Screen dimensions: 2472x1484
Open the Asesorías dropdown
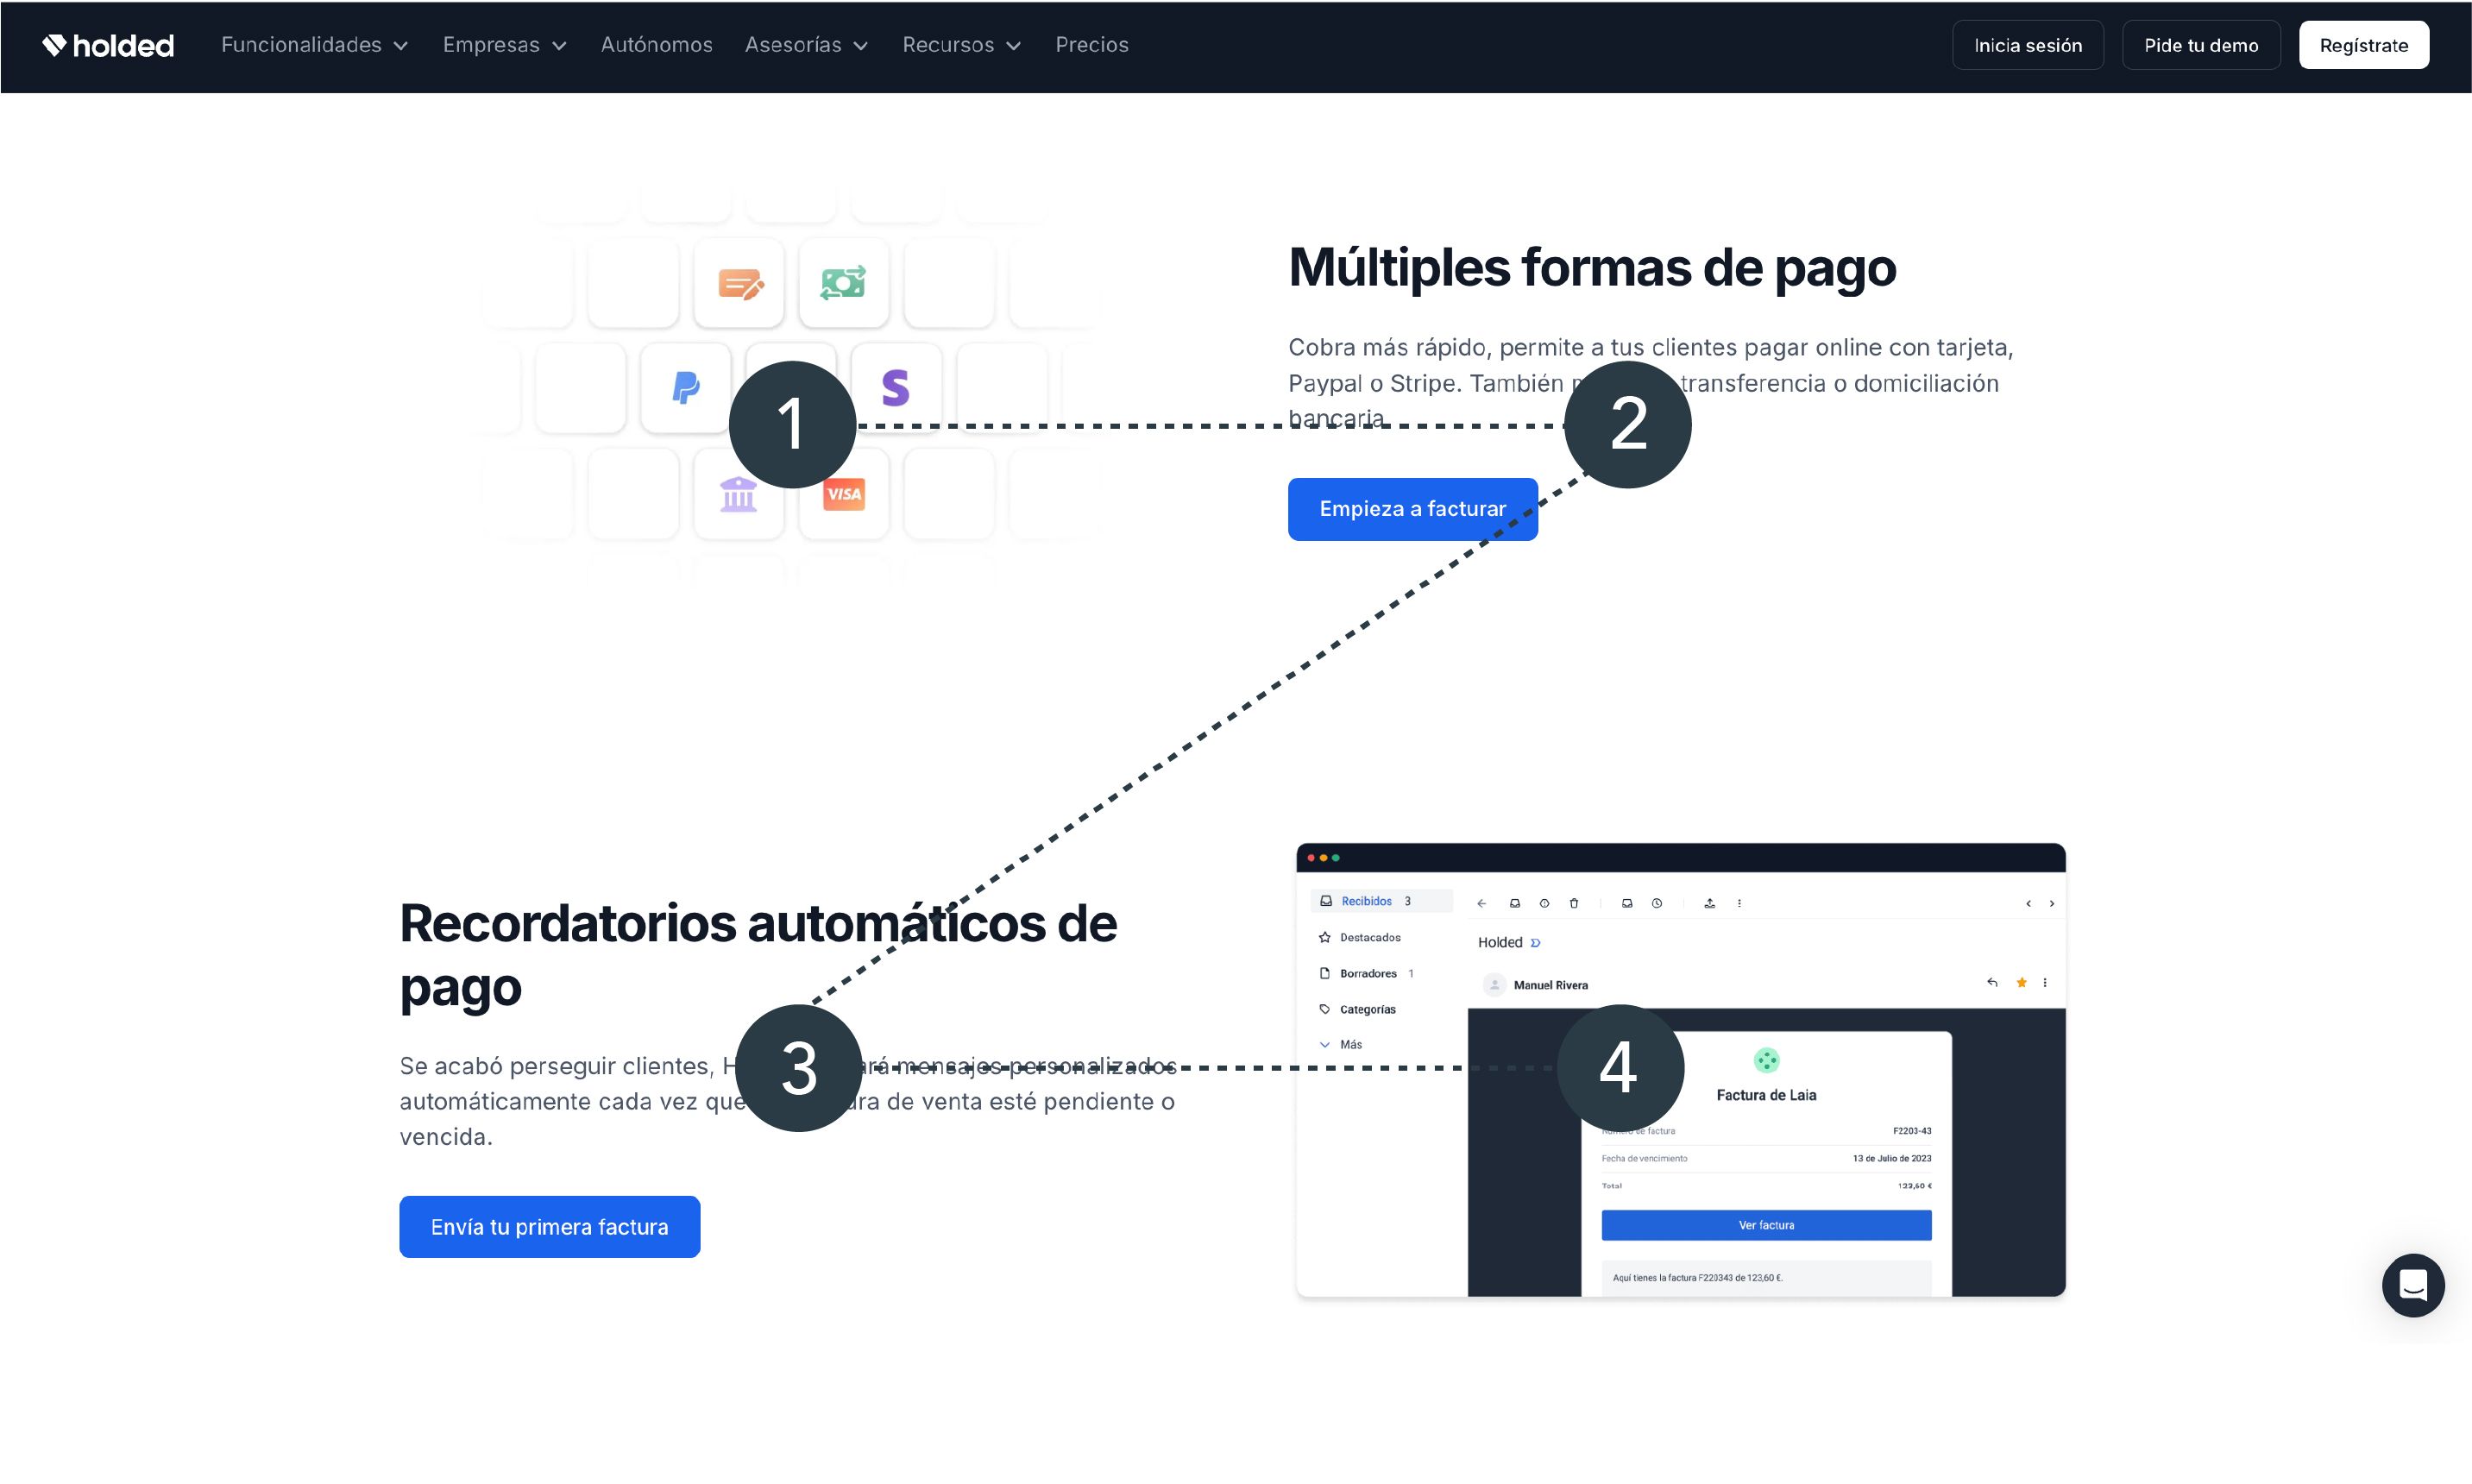coord(806,45)
